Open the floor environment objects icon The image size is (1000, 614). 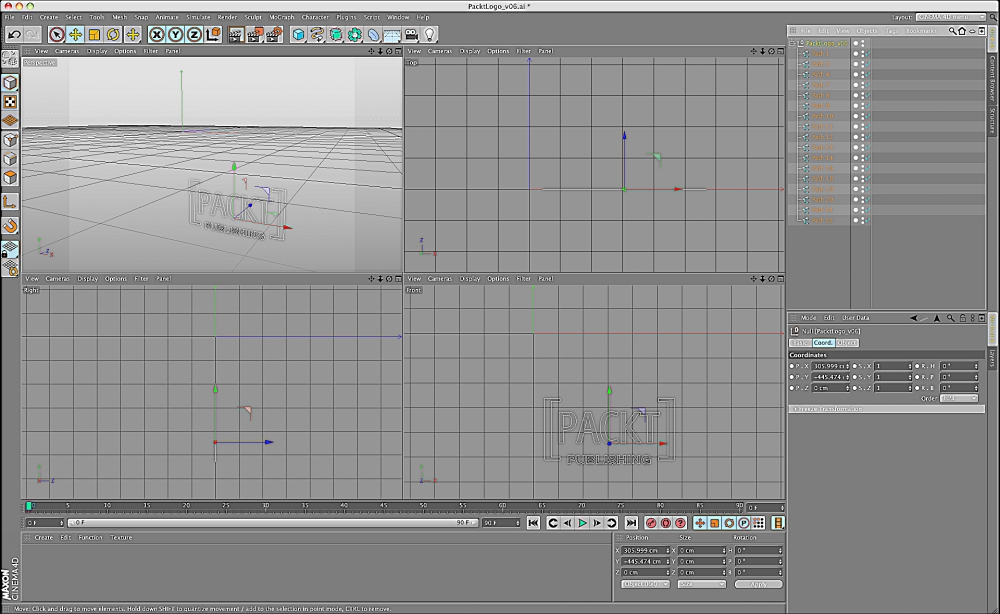(x=392, y=34)
